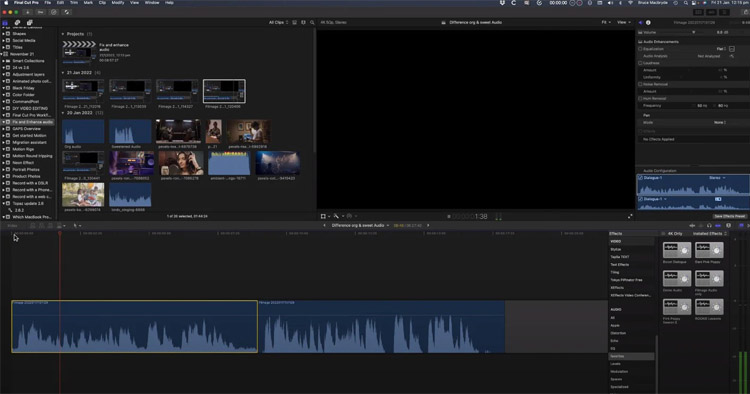
Task: Open the Mark menu
Action: coord(88,2)
